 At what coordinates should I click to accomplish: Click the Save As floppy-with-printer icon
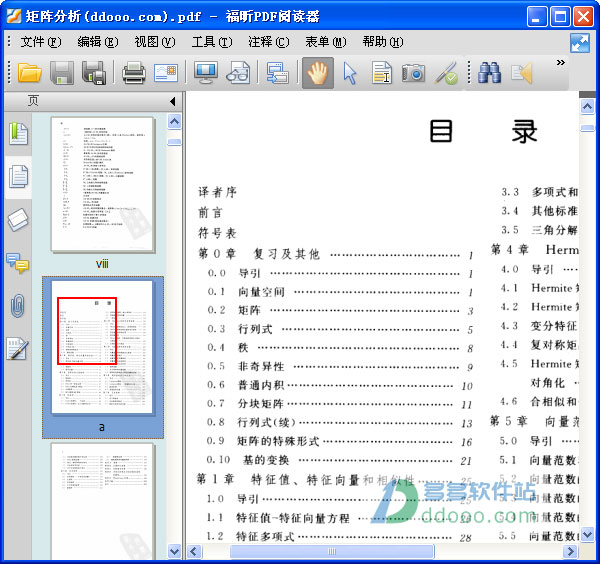pos(94,73)
